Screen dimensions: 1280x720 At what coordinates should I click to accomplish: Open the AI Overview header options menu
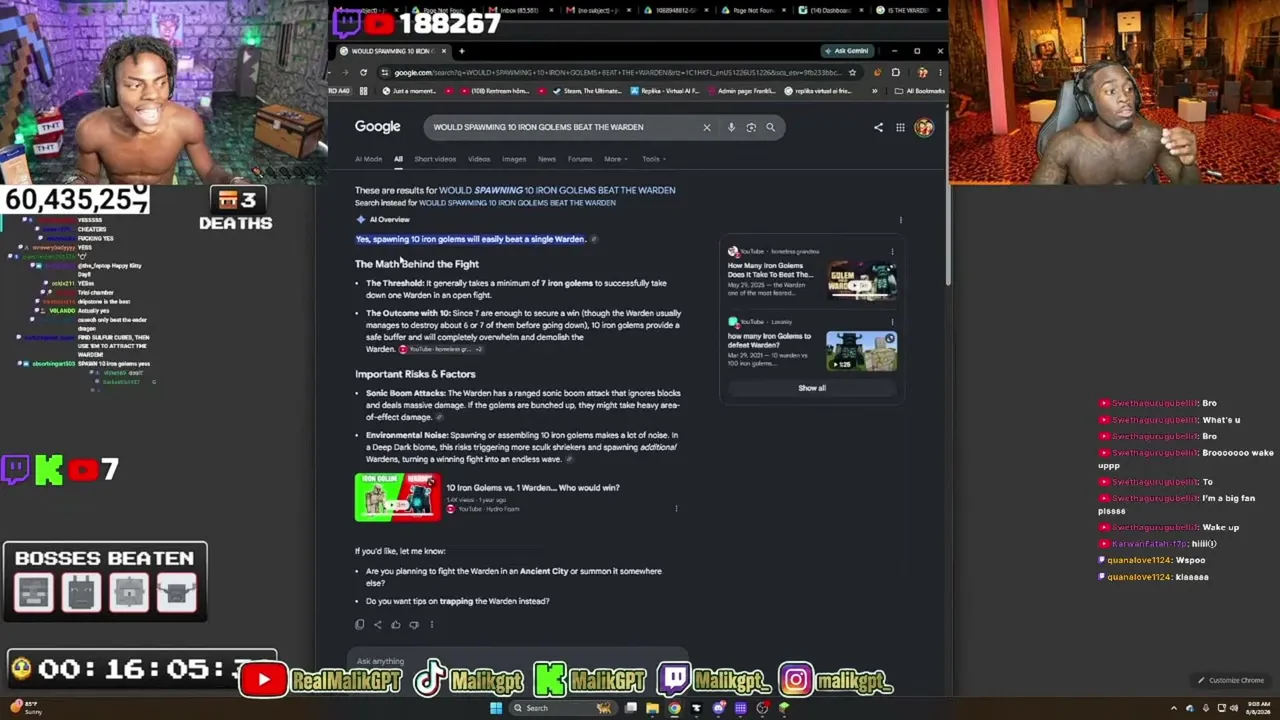coord(900,220)
